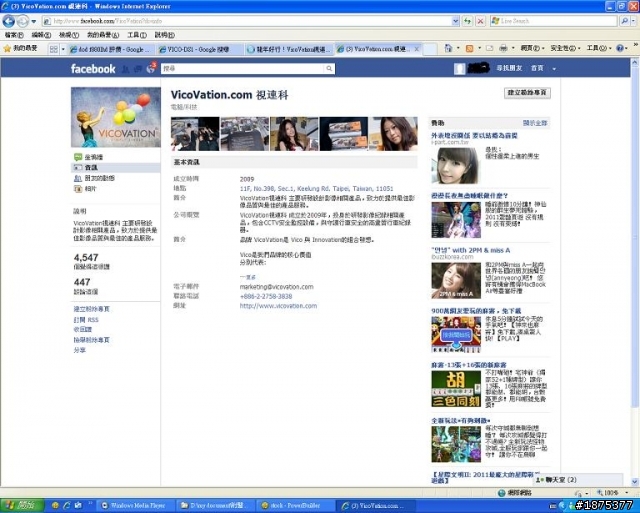This screenshot has height=513, width=640.
Task: Click the Home icon in IE command bar
Action: point(448,49)
